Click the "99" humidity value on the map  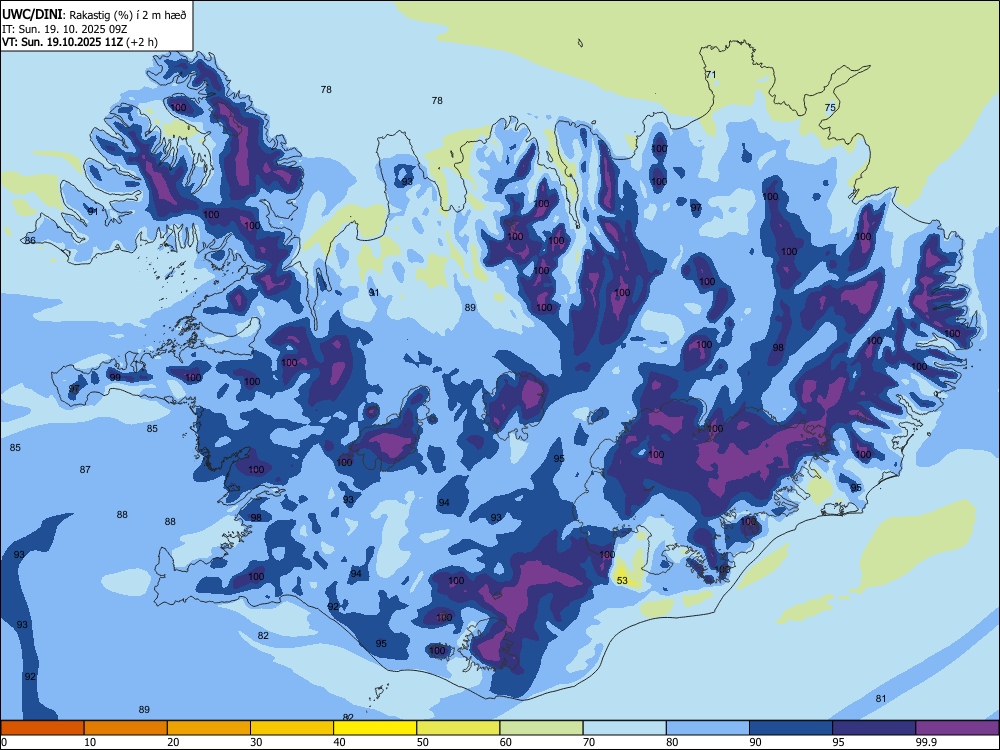click(x=115, y=378)
